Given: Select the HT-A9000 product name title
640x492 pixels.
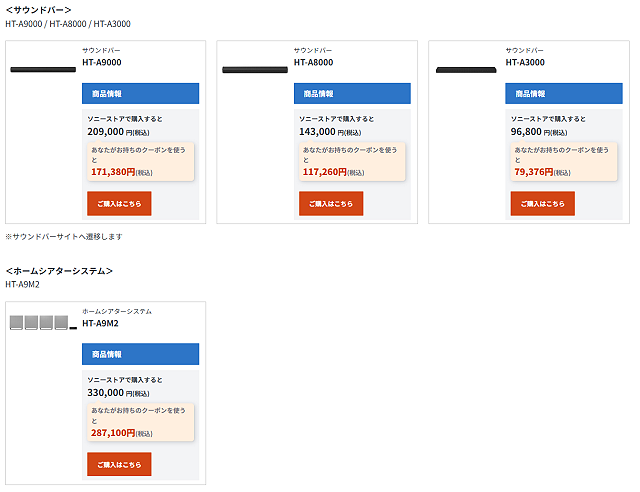Looking at the screenshot, I should [x=102, y=62].
